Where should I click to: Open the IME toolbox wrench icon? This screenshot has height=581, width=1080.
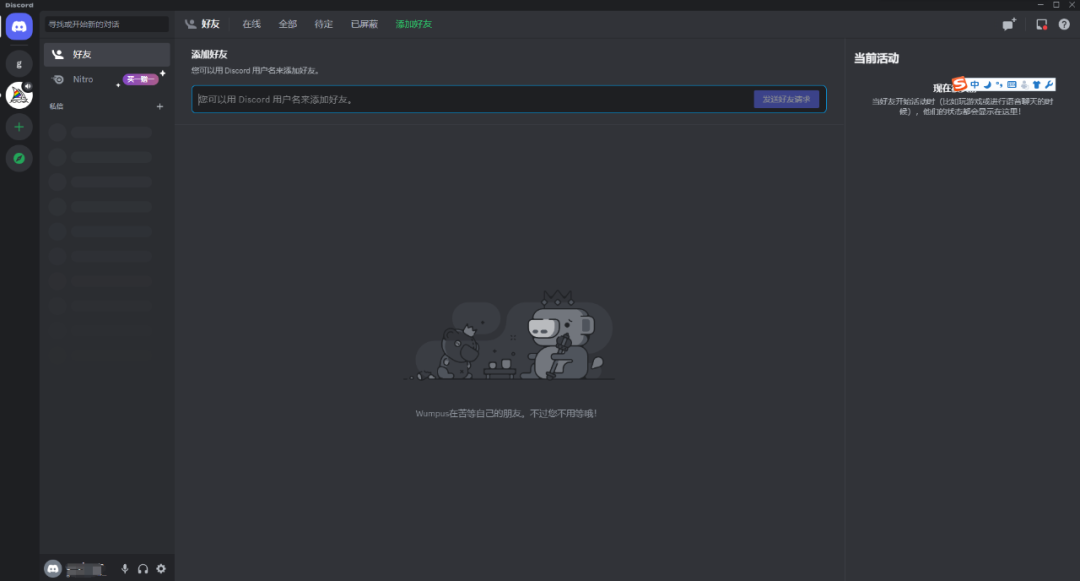(x=1049, y=85)
